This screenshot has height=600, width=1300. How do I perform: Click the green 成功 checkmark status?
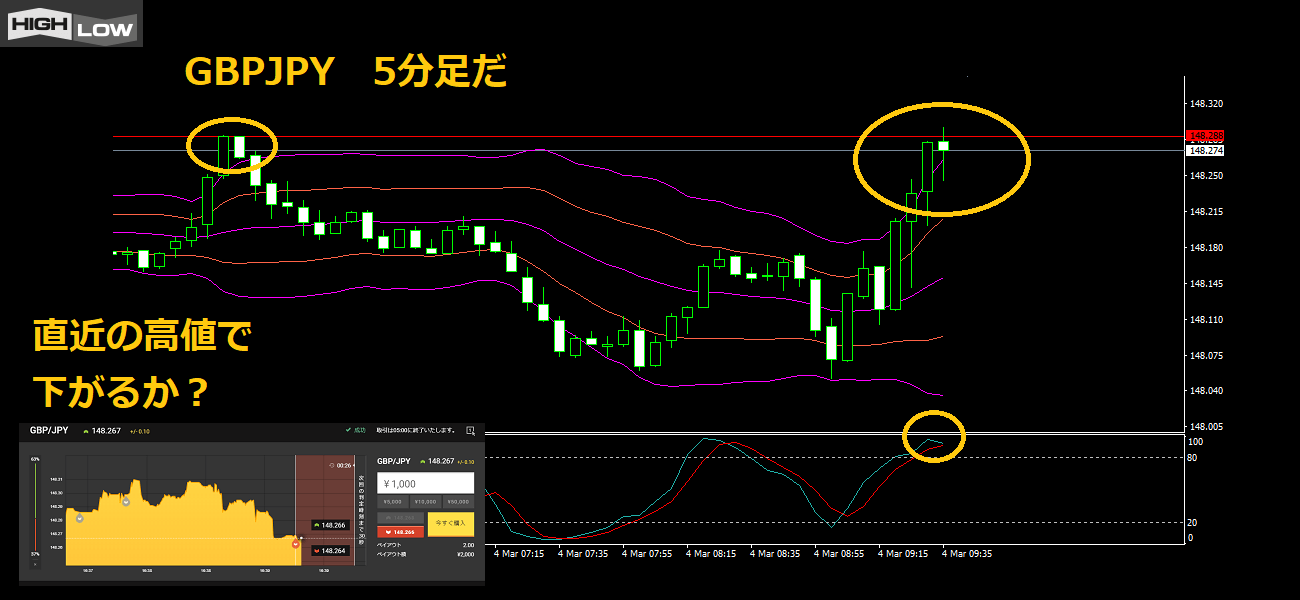tap(352, 431)
